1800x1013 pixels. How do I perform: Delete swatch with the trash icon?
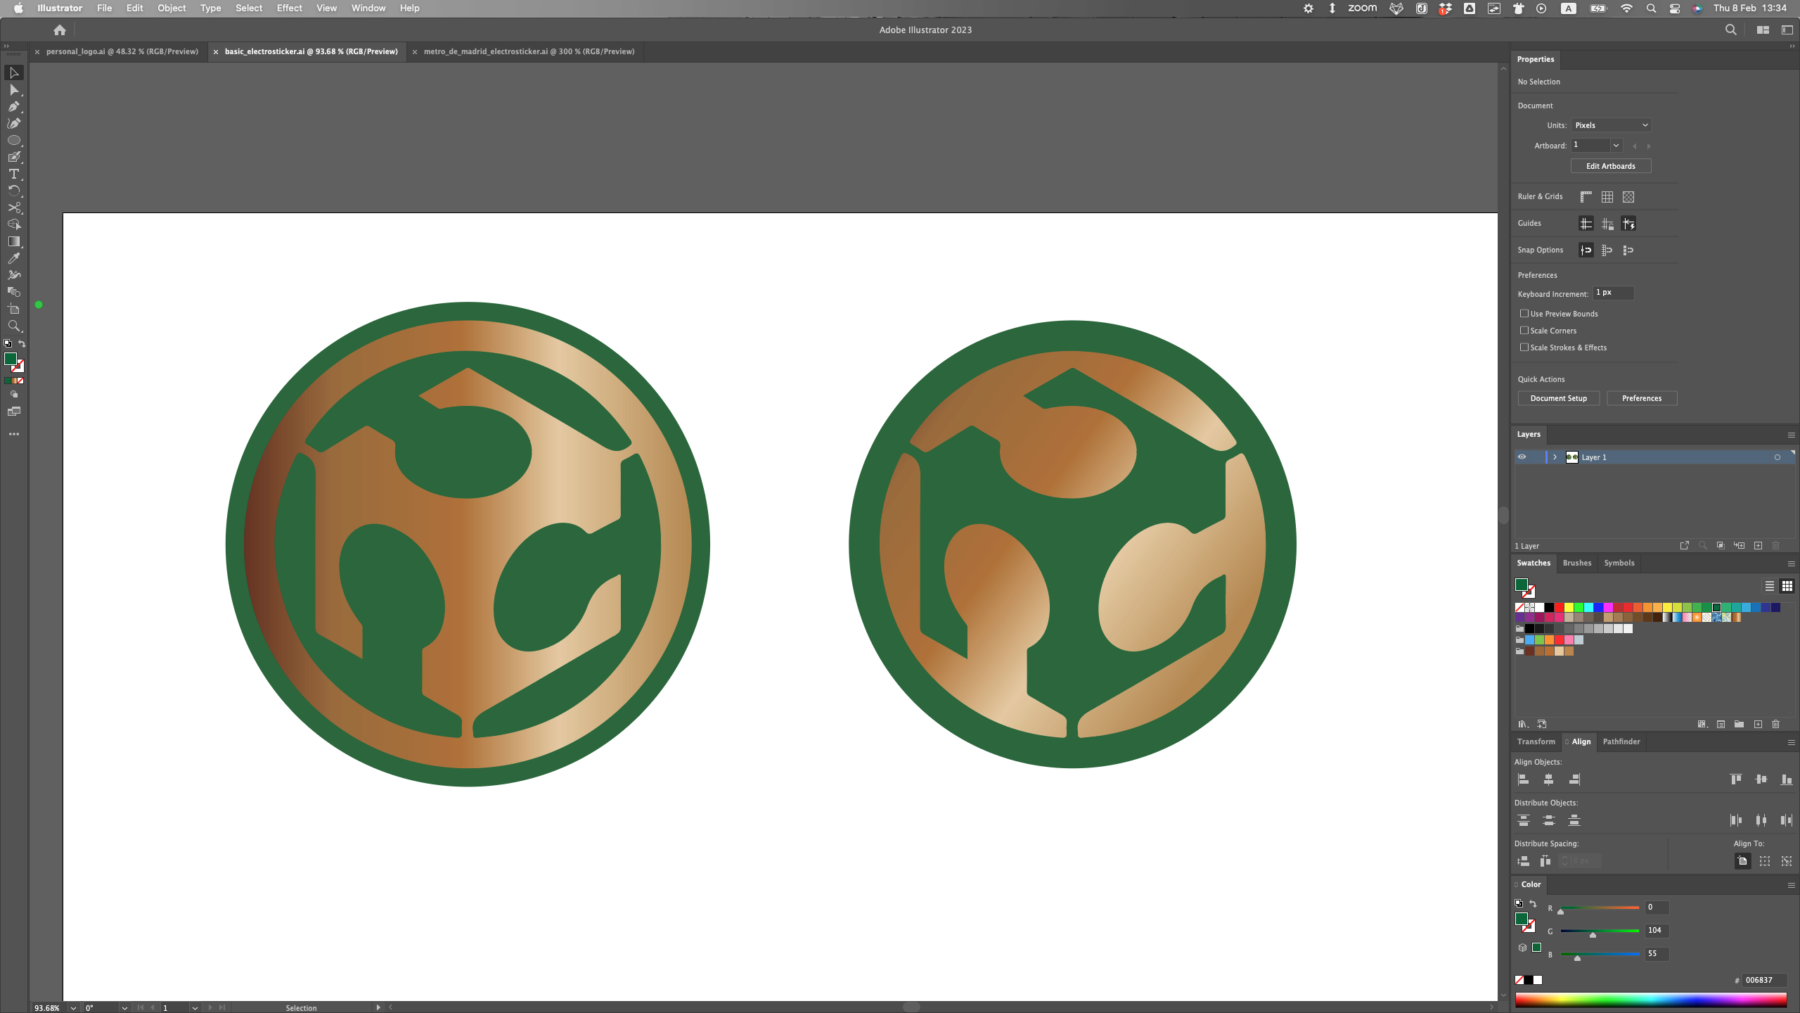click(x=1776, y=724)
